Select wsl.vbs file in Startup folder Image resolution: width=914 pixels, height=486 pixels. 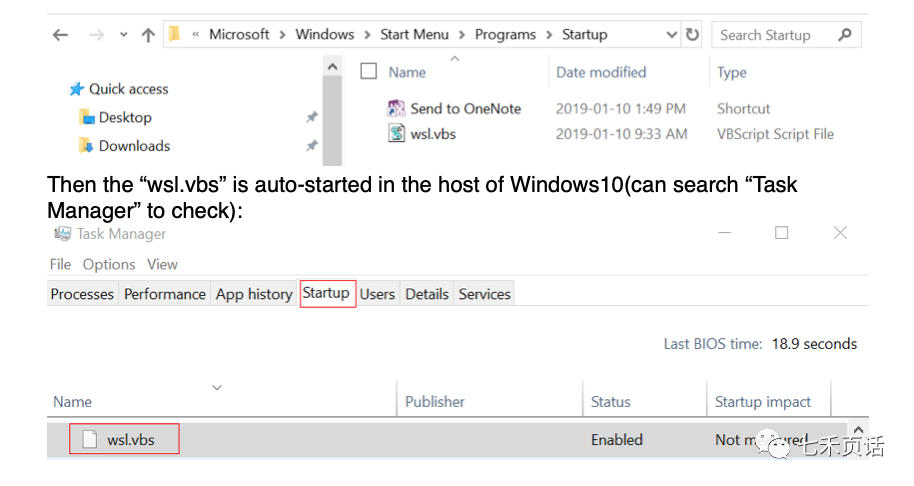[433, 134]
